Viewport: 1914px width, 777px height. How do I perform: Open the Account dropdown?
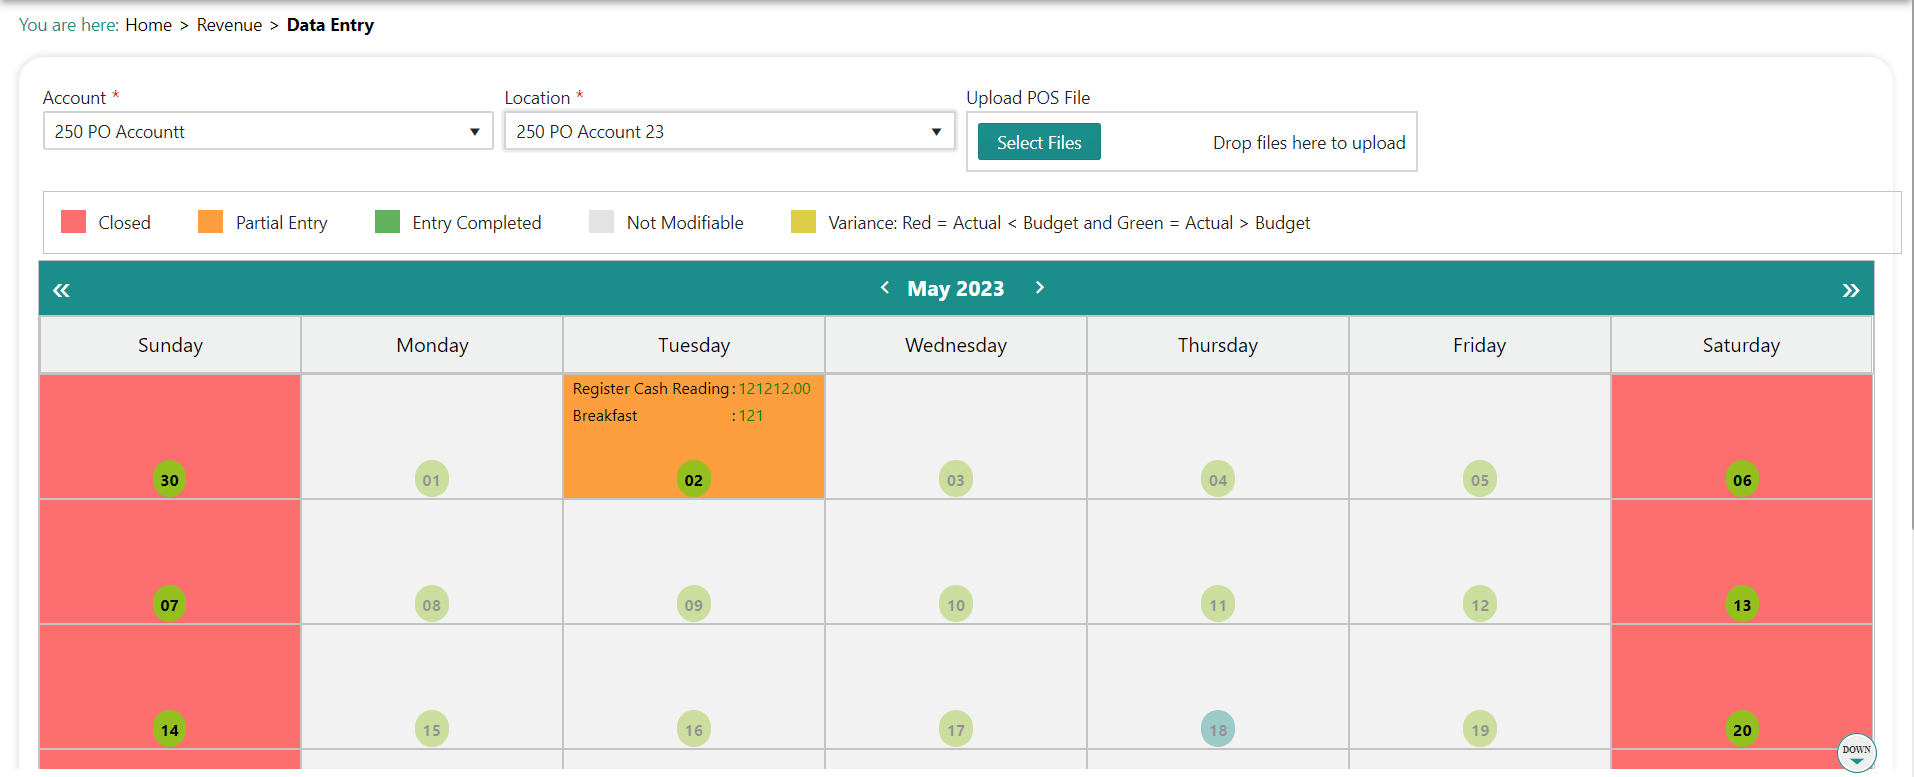pos(268,132)
